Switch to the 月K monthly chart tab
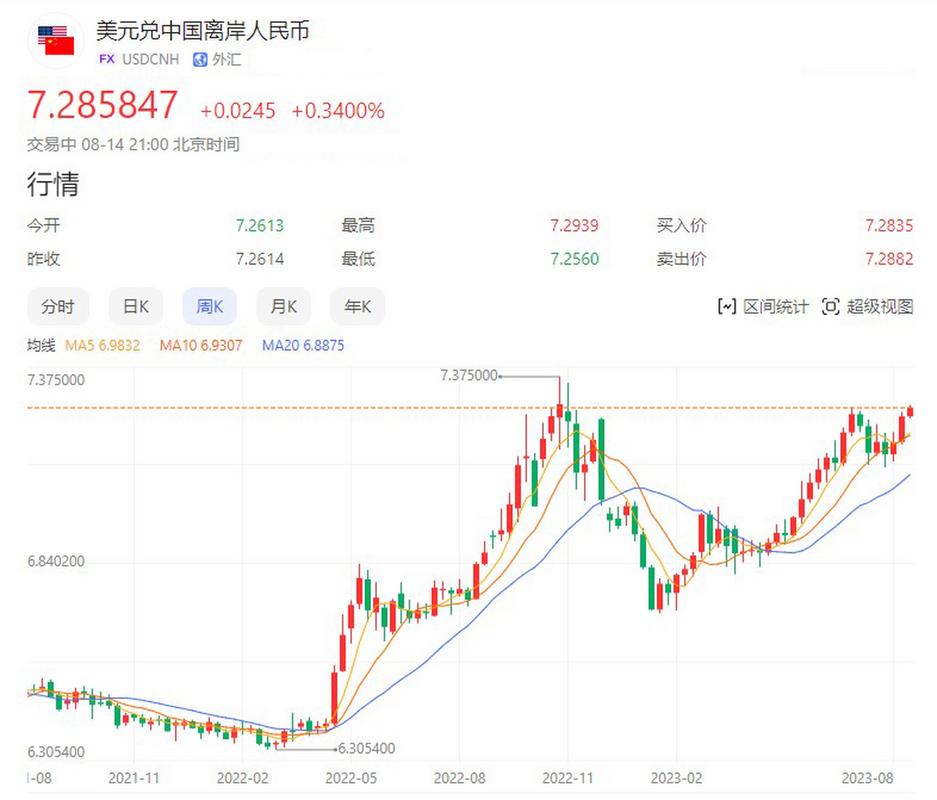937x800 pixels. click(284, 306)
